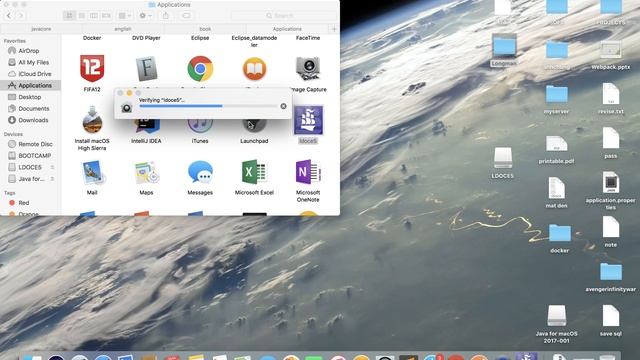
Task: Switch Finder to list view
Action: coord(82,16)
